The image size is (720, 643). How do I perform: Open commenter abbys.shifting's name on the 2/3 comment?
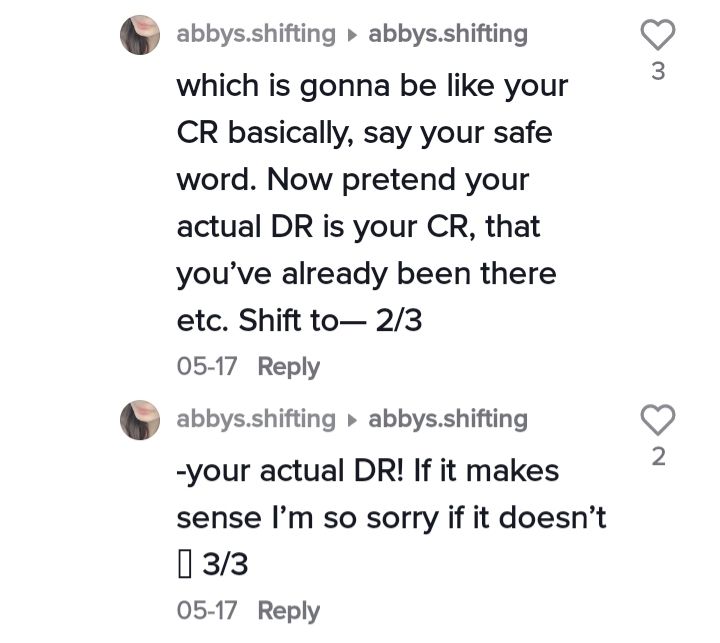(x=256, y=35)
